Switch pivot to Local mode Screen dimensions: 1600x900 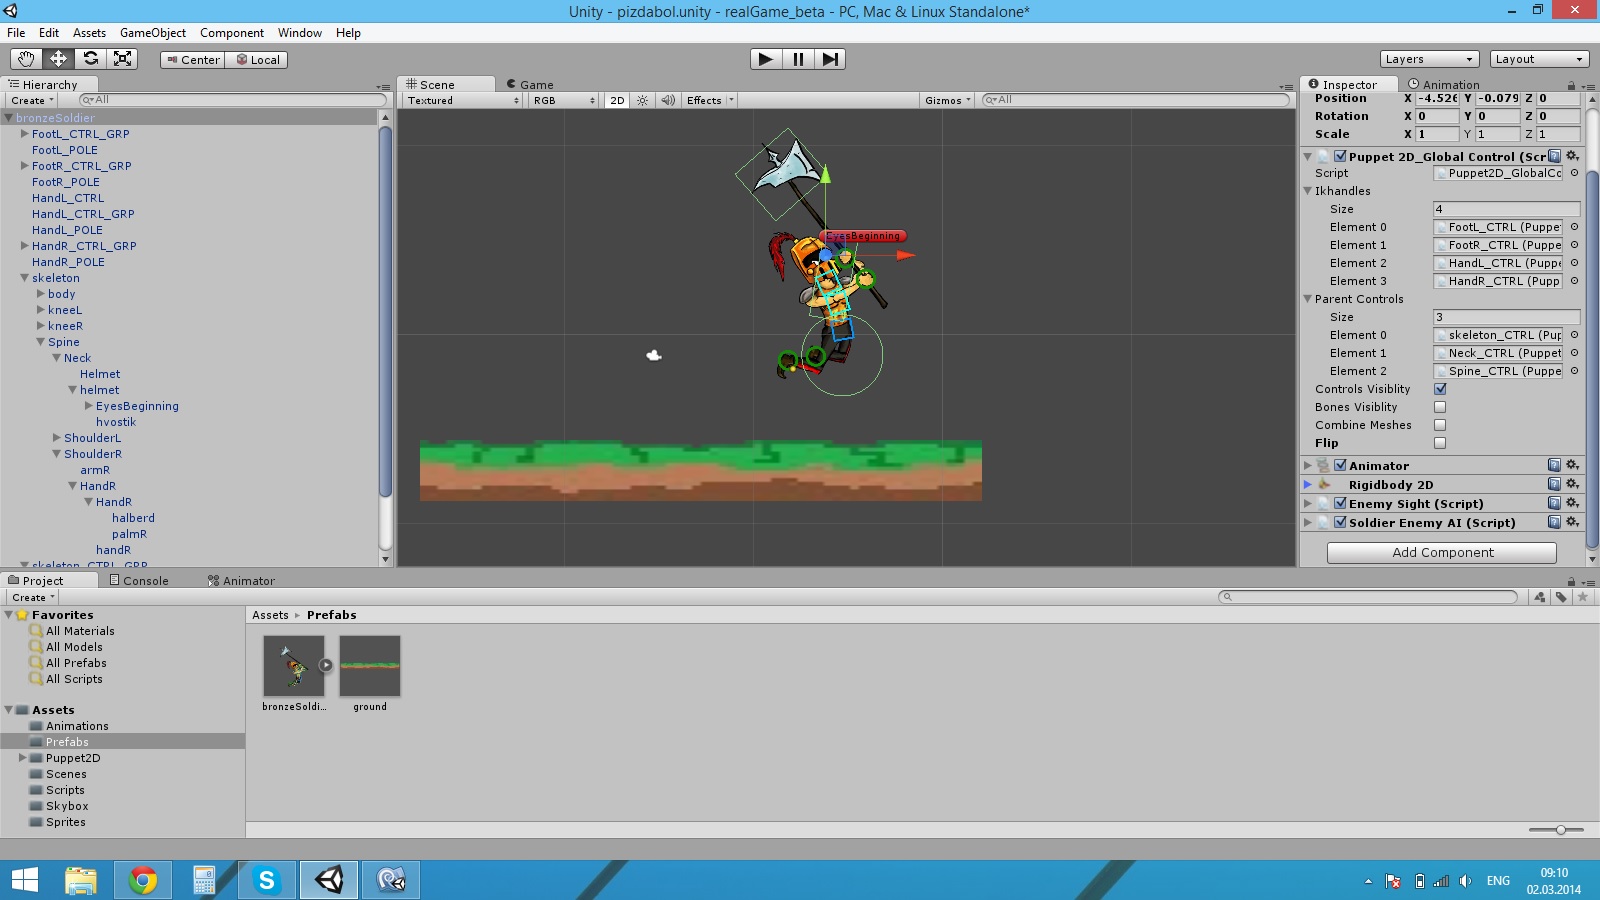pyautogui.click(x=257, y=59)
